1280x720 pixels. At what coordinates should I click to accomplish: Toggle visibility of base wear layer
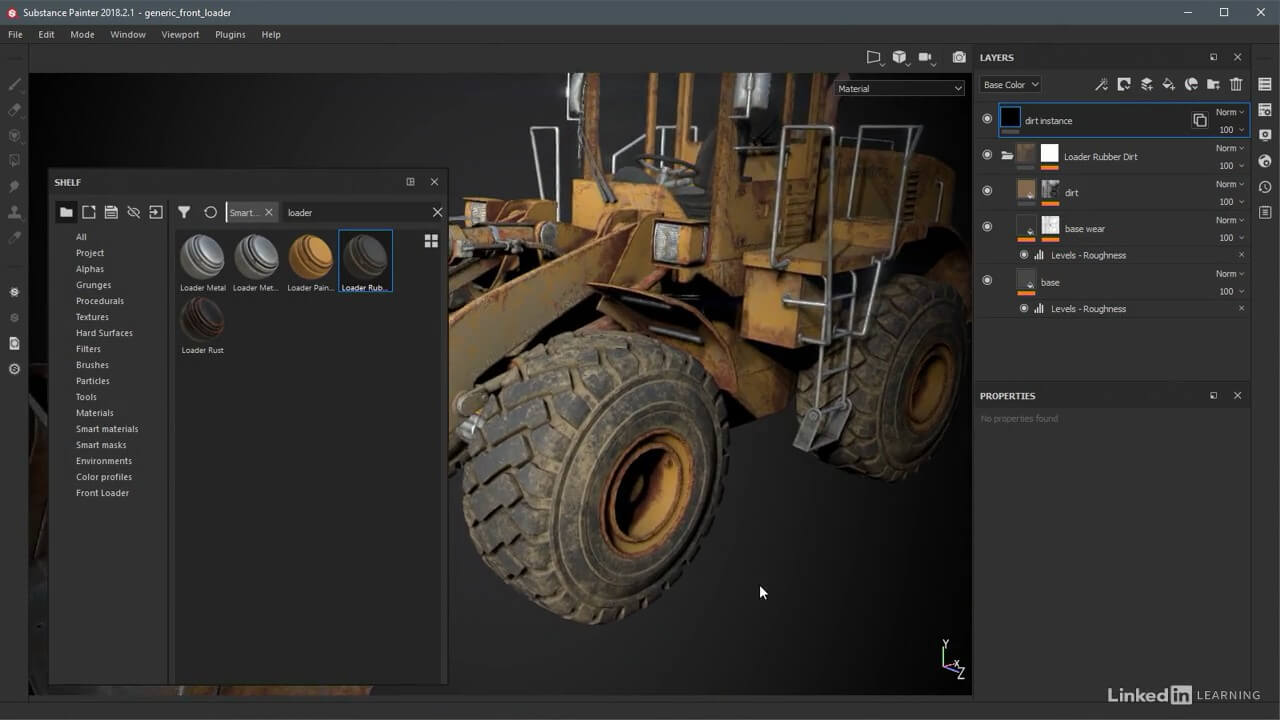click(987, 227)
